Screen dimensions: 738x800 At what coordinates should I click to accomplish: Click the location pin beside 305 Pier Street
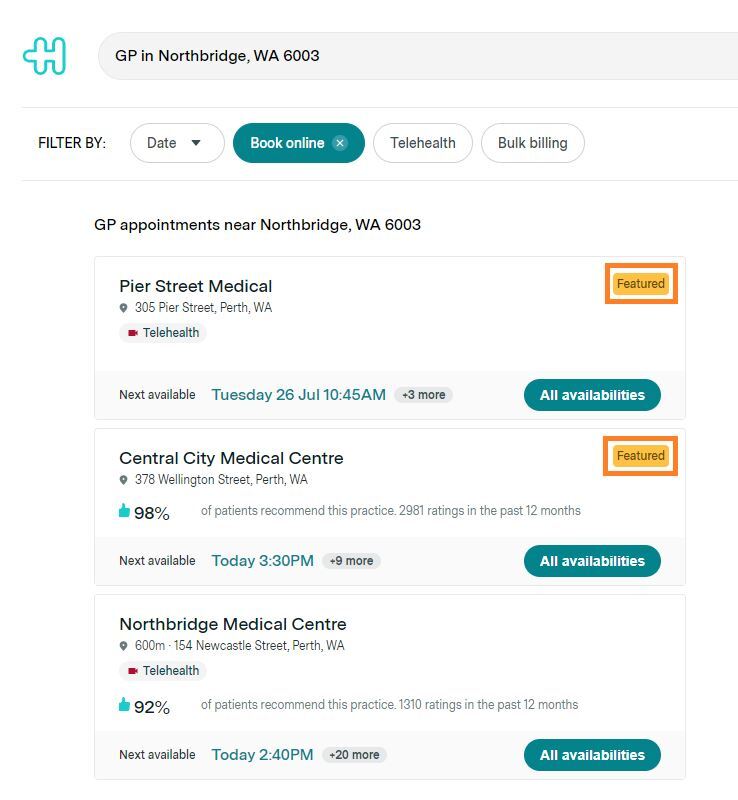pyautogui.click(x=124, y=308)
